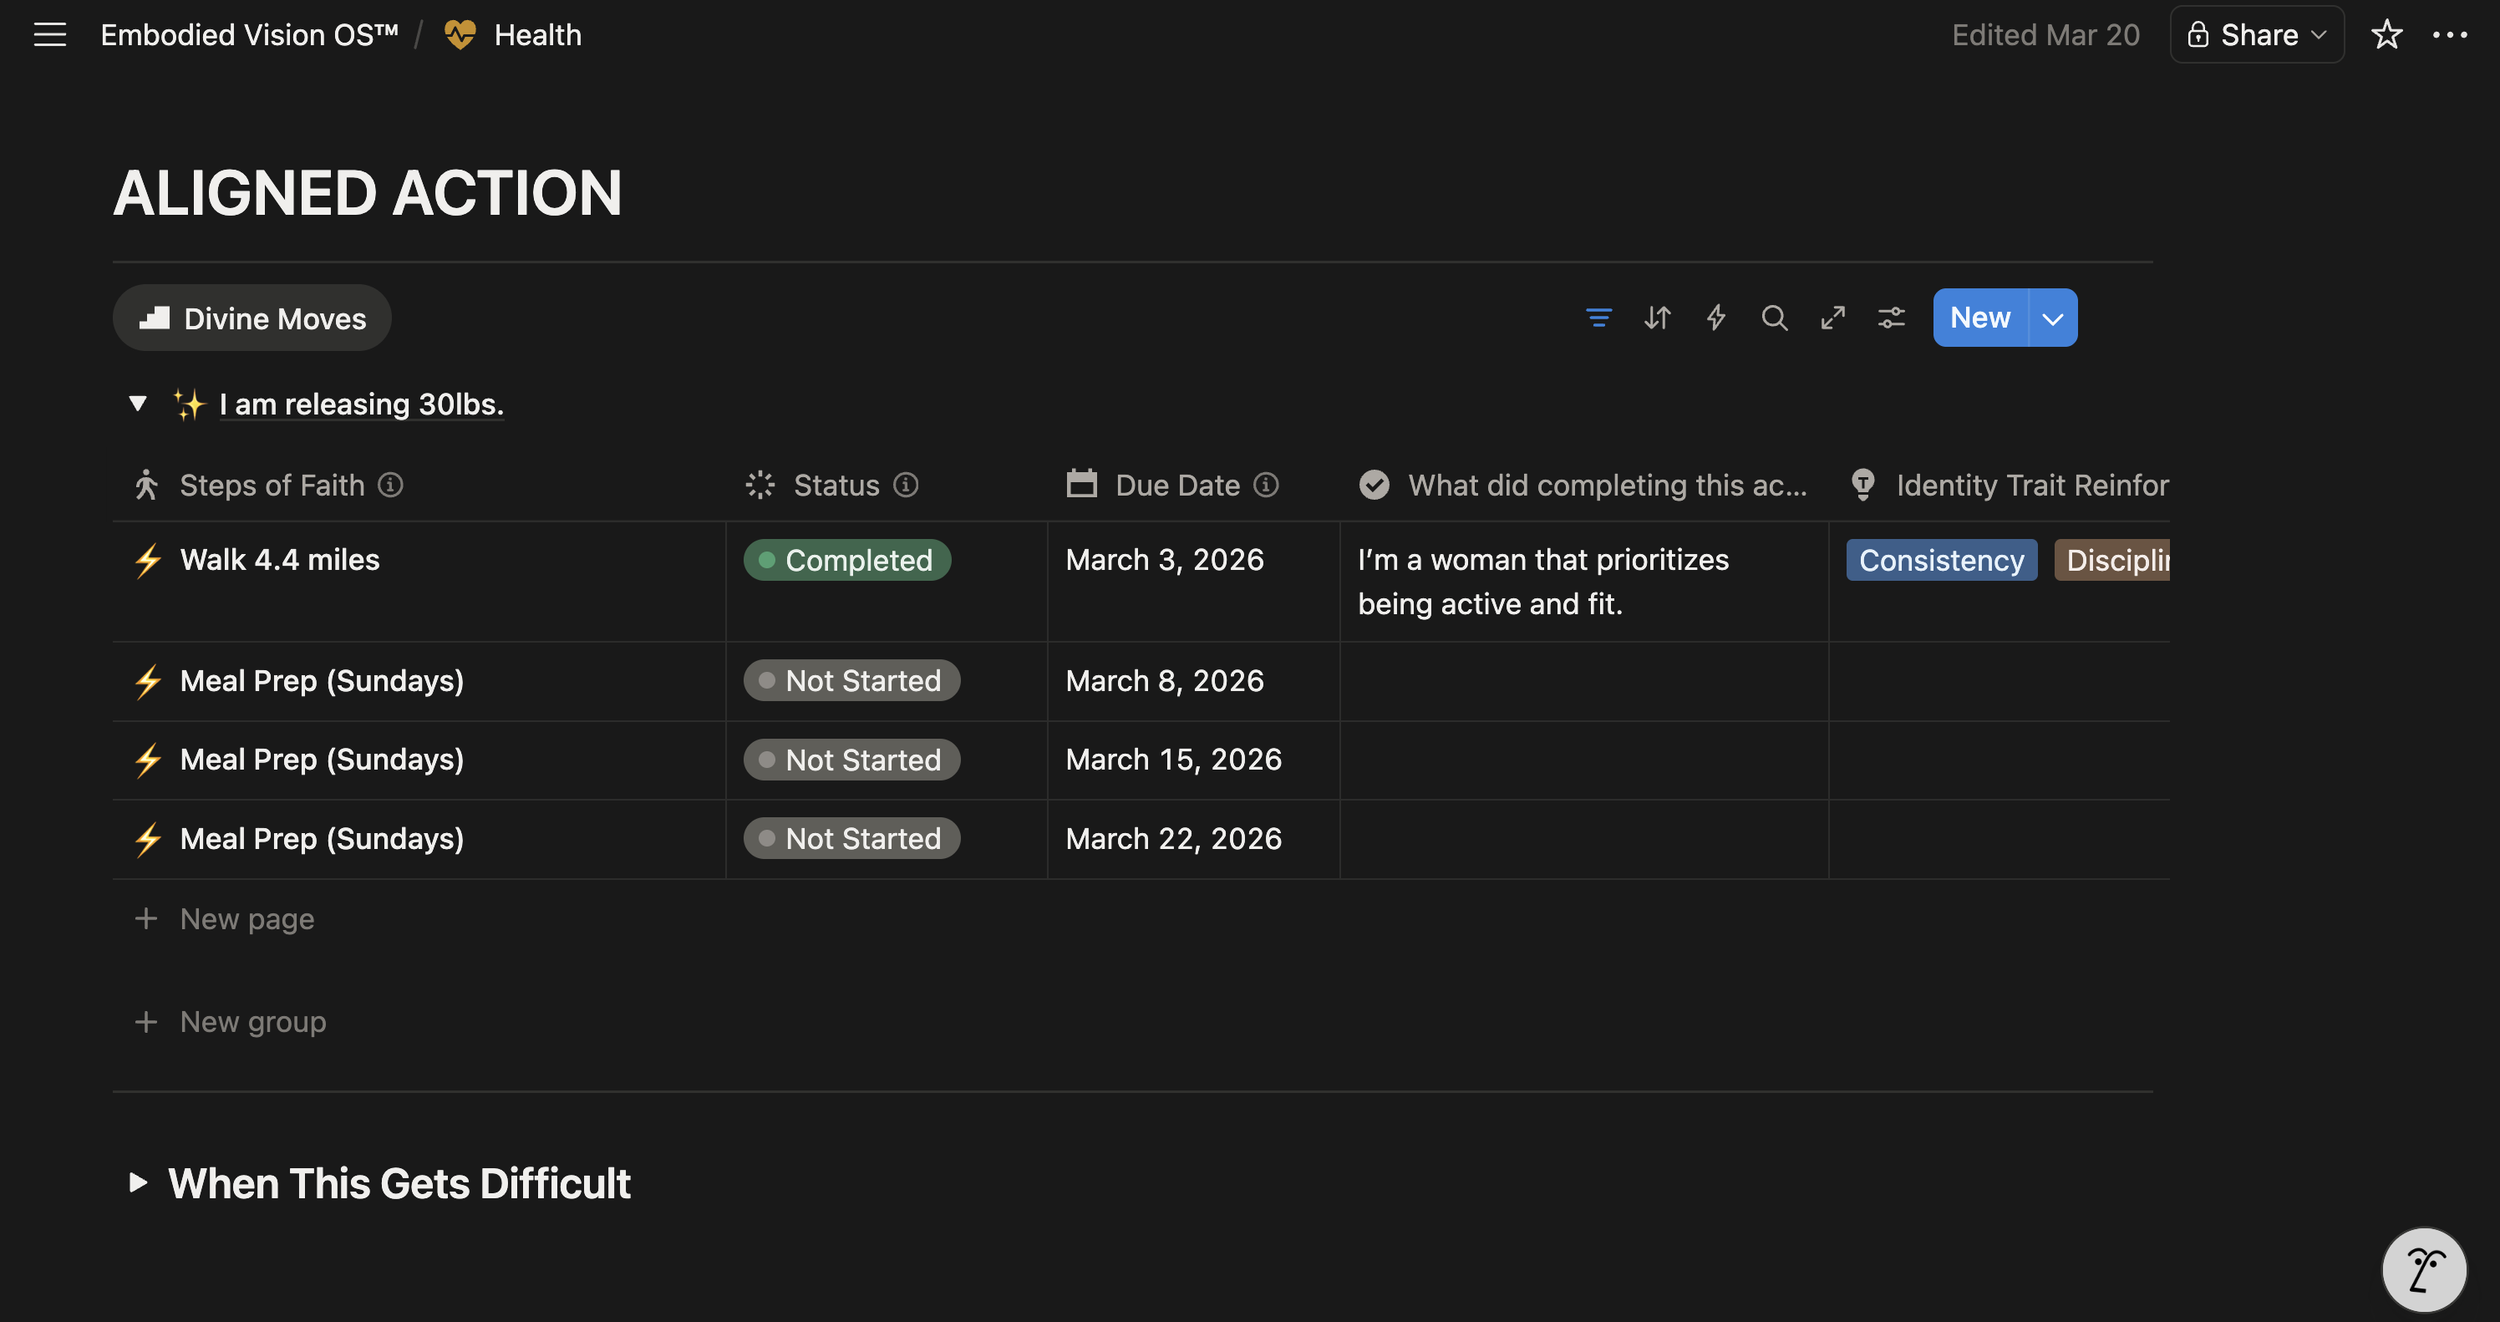Screen dimensions: 2500x1322
Task: Open the sort options icon
Action: tap(1657, 318)
